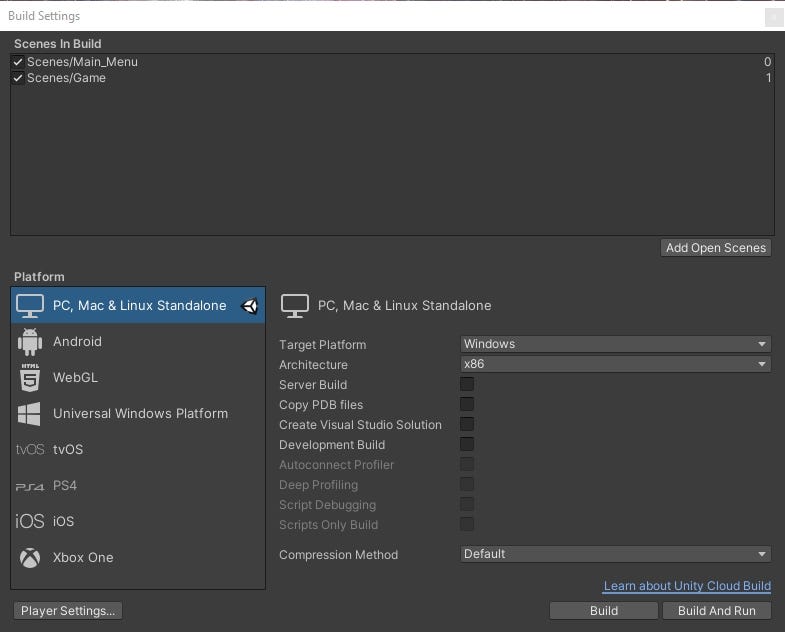This screenshot has height=632, width=785.
Task: Click the Unity logo on the selected platform row
Action: 250,306
